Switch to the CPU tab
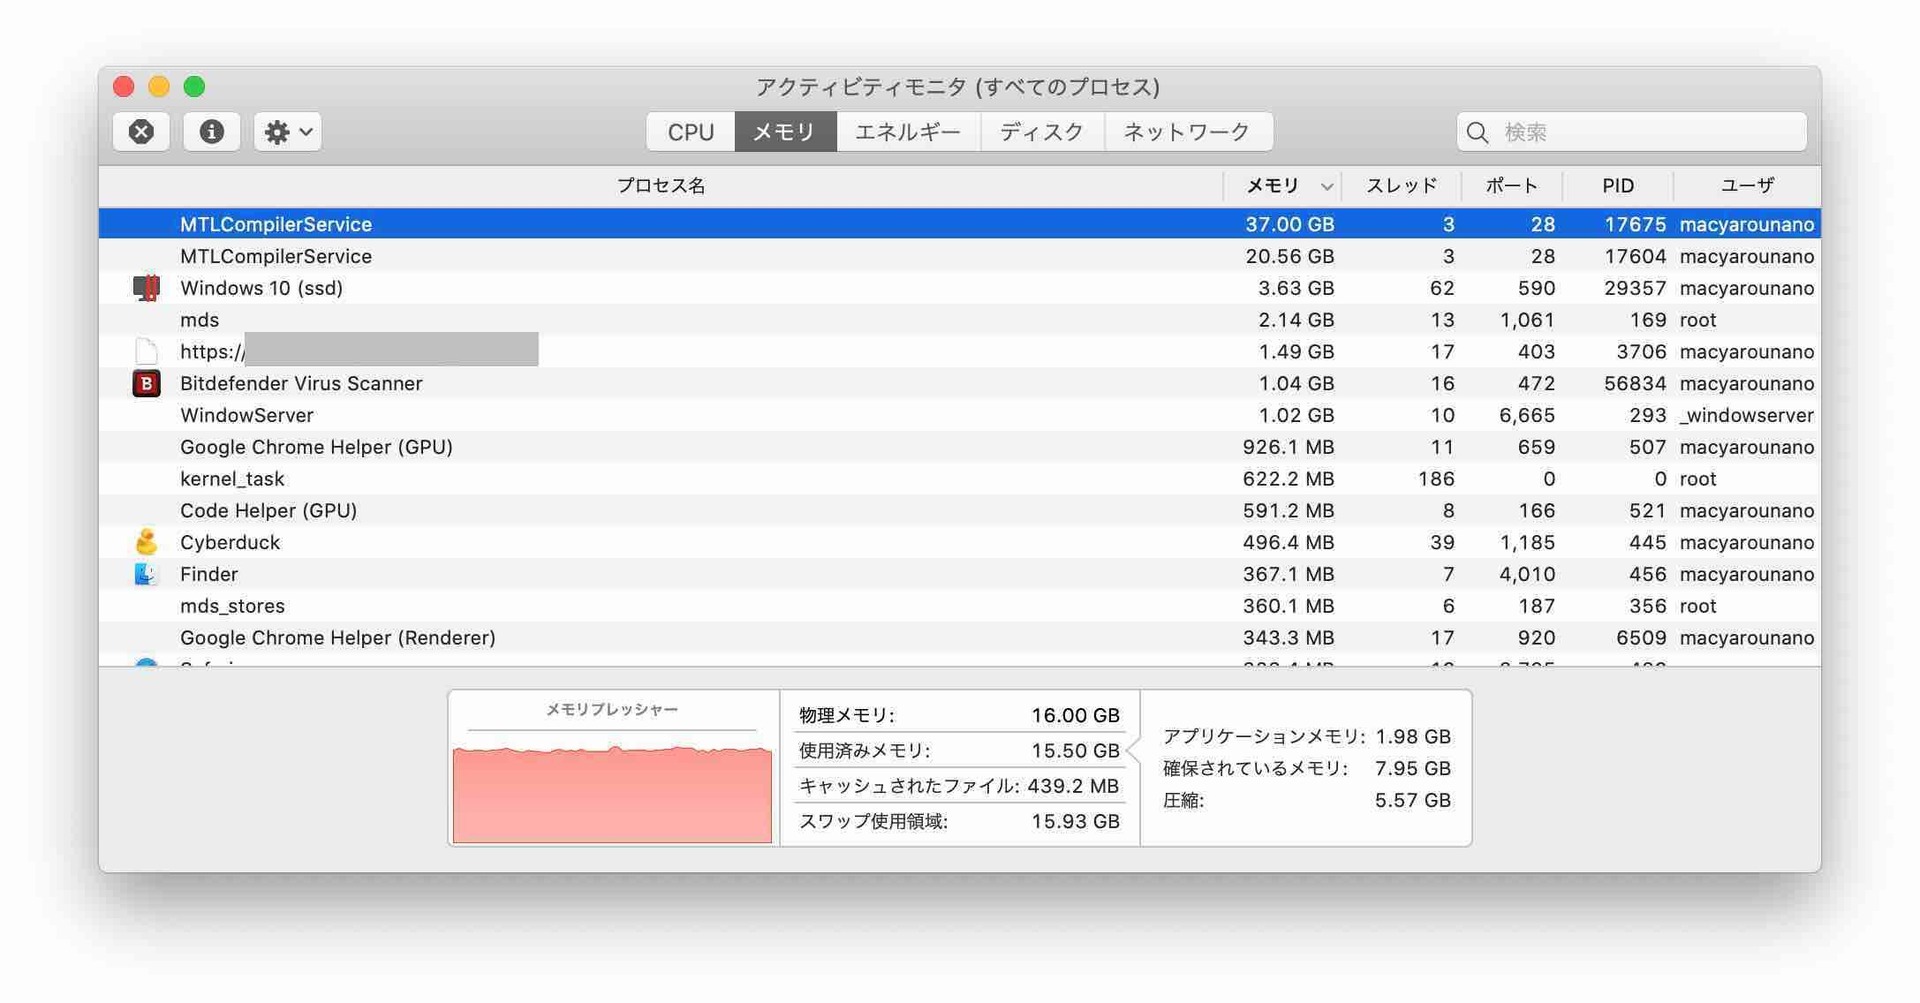 tap(690, 131)
